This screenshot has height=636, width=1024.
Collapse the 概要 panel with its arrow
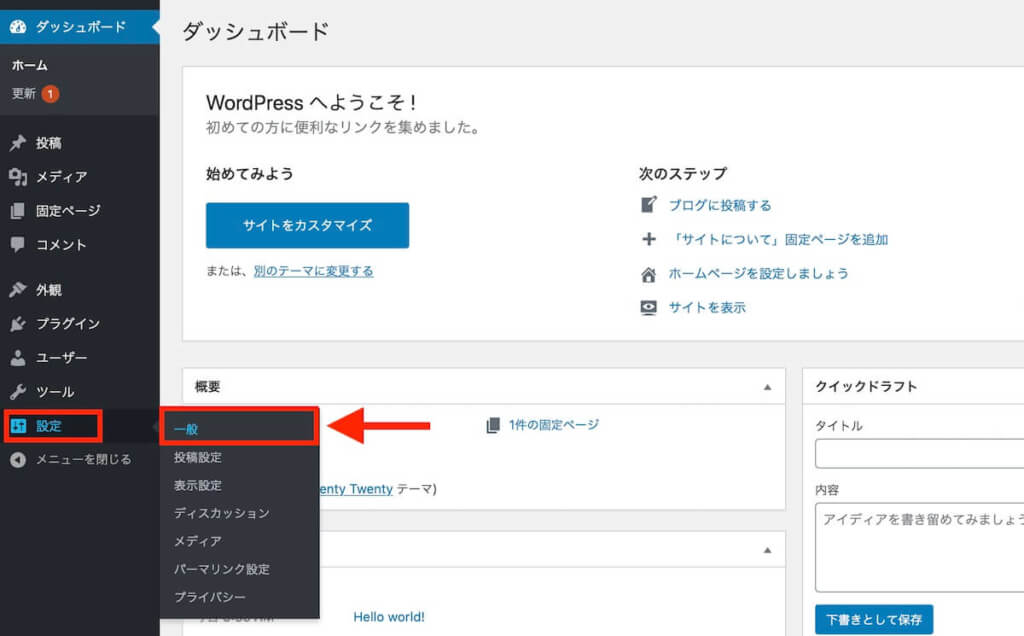click(x=767, y=387)
